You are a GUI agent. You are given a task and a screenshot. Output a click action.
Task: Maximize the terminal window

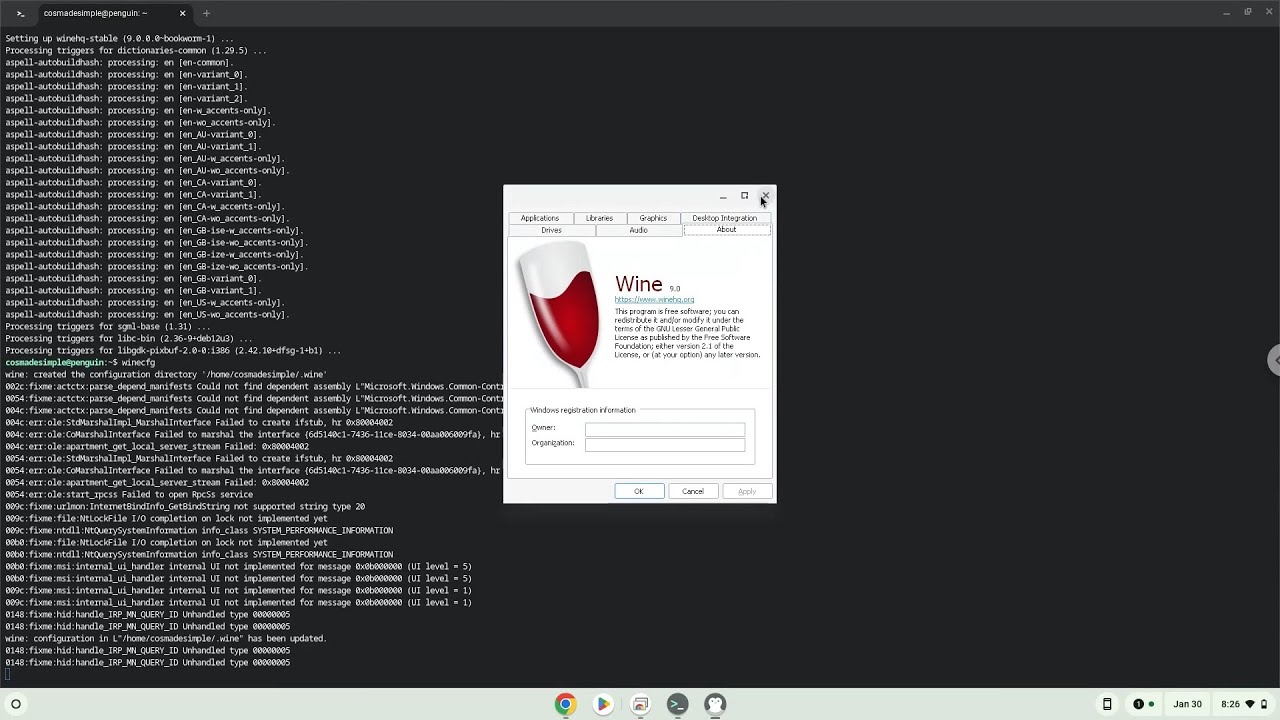tap(1247, 12)
